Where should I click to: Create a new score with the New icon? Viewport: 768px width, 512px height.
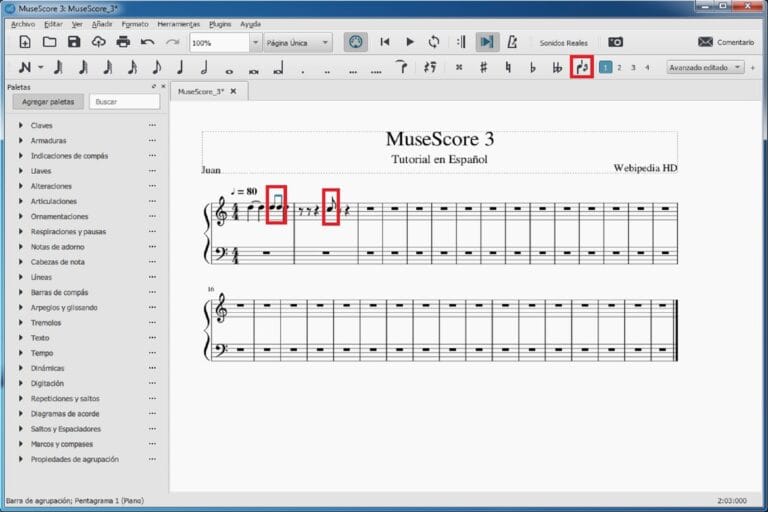tap(24, 42)
